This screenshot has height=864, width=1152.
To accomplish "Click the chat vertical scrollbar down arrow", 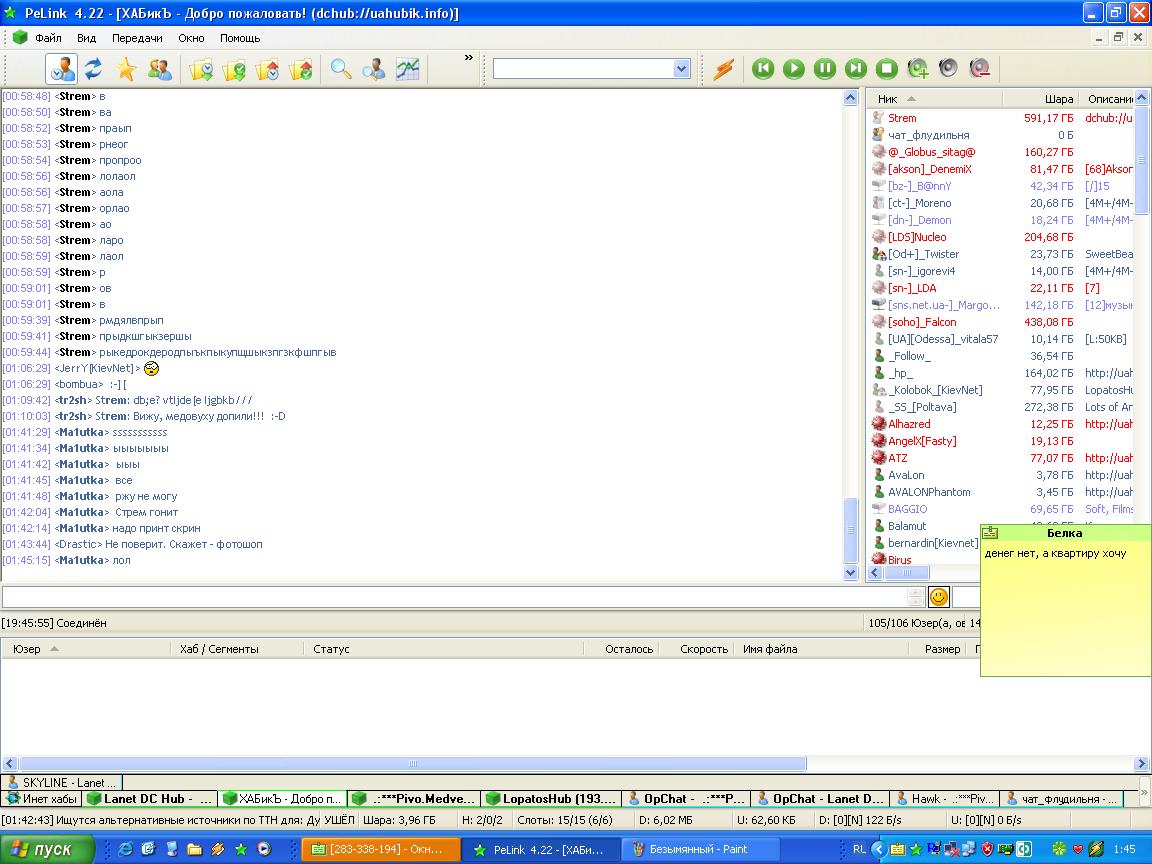I will 851,573.
